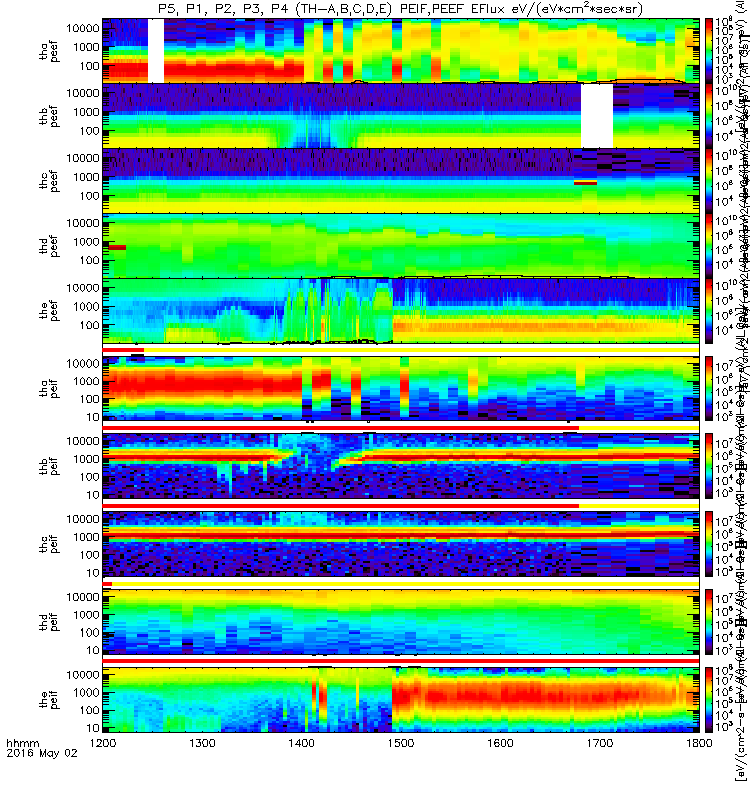Click the yellow segment of bar above thd peif

tap(405, 584)
